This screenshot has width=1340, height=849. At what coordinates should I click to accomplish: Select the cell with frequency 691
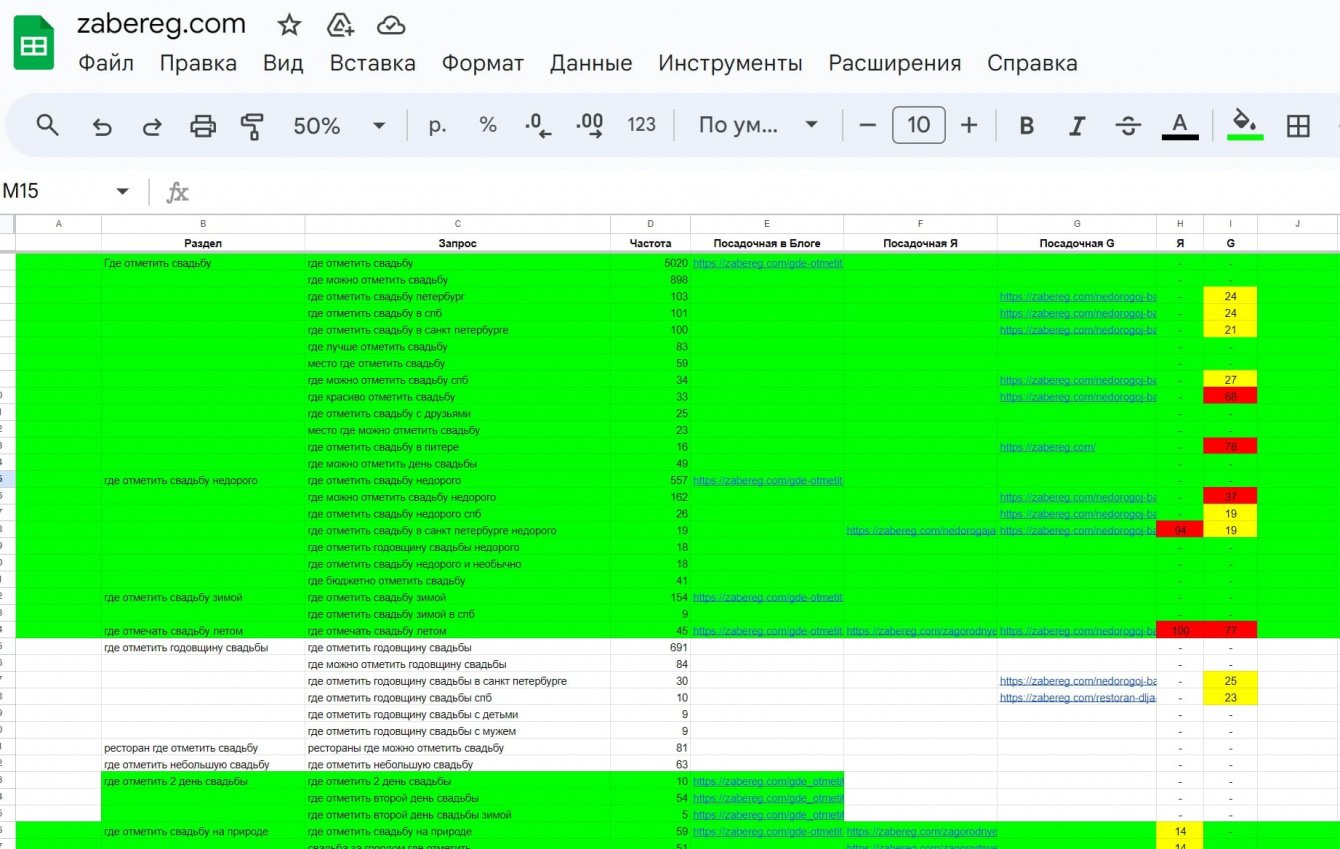coord(650,648)
